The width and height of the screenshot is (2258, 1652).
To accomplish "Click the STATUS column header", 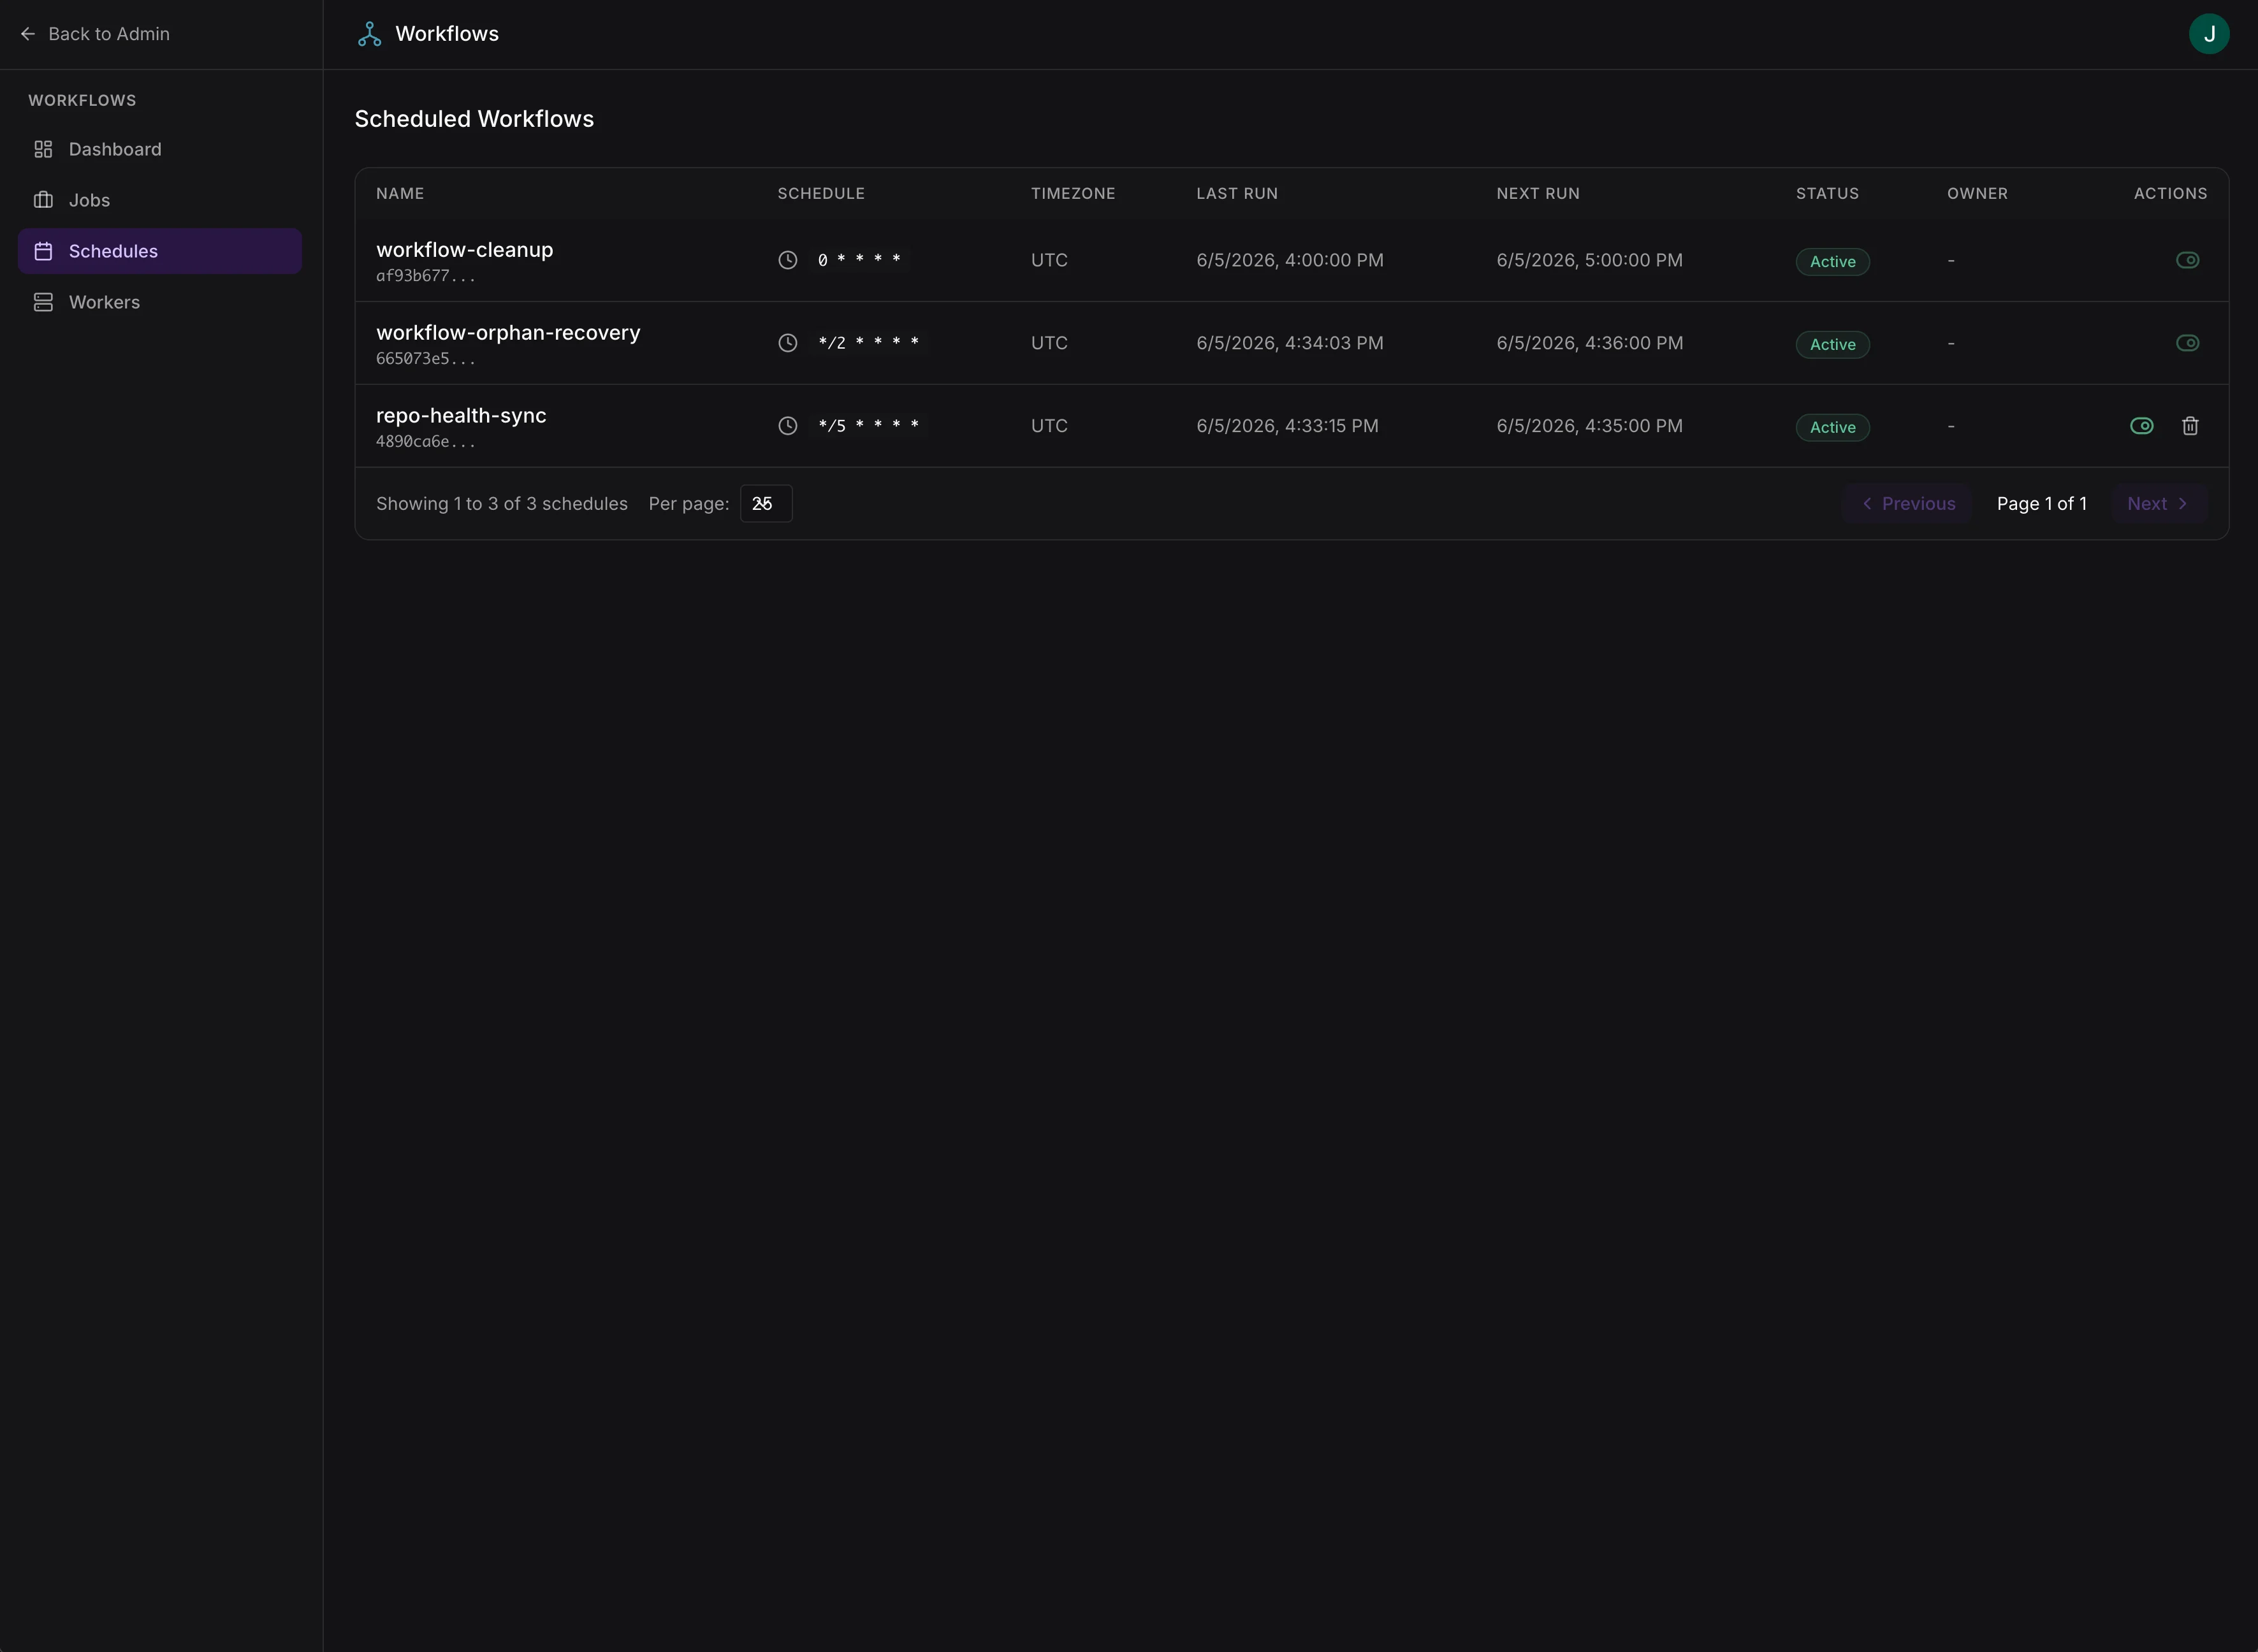I will (1827, 194).
